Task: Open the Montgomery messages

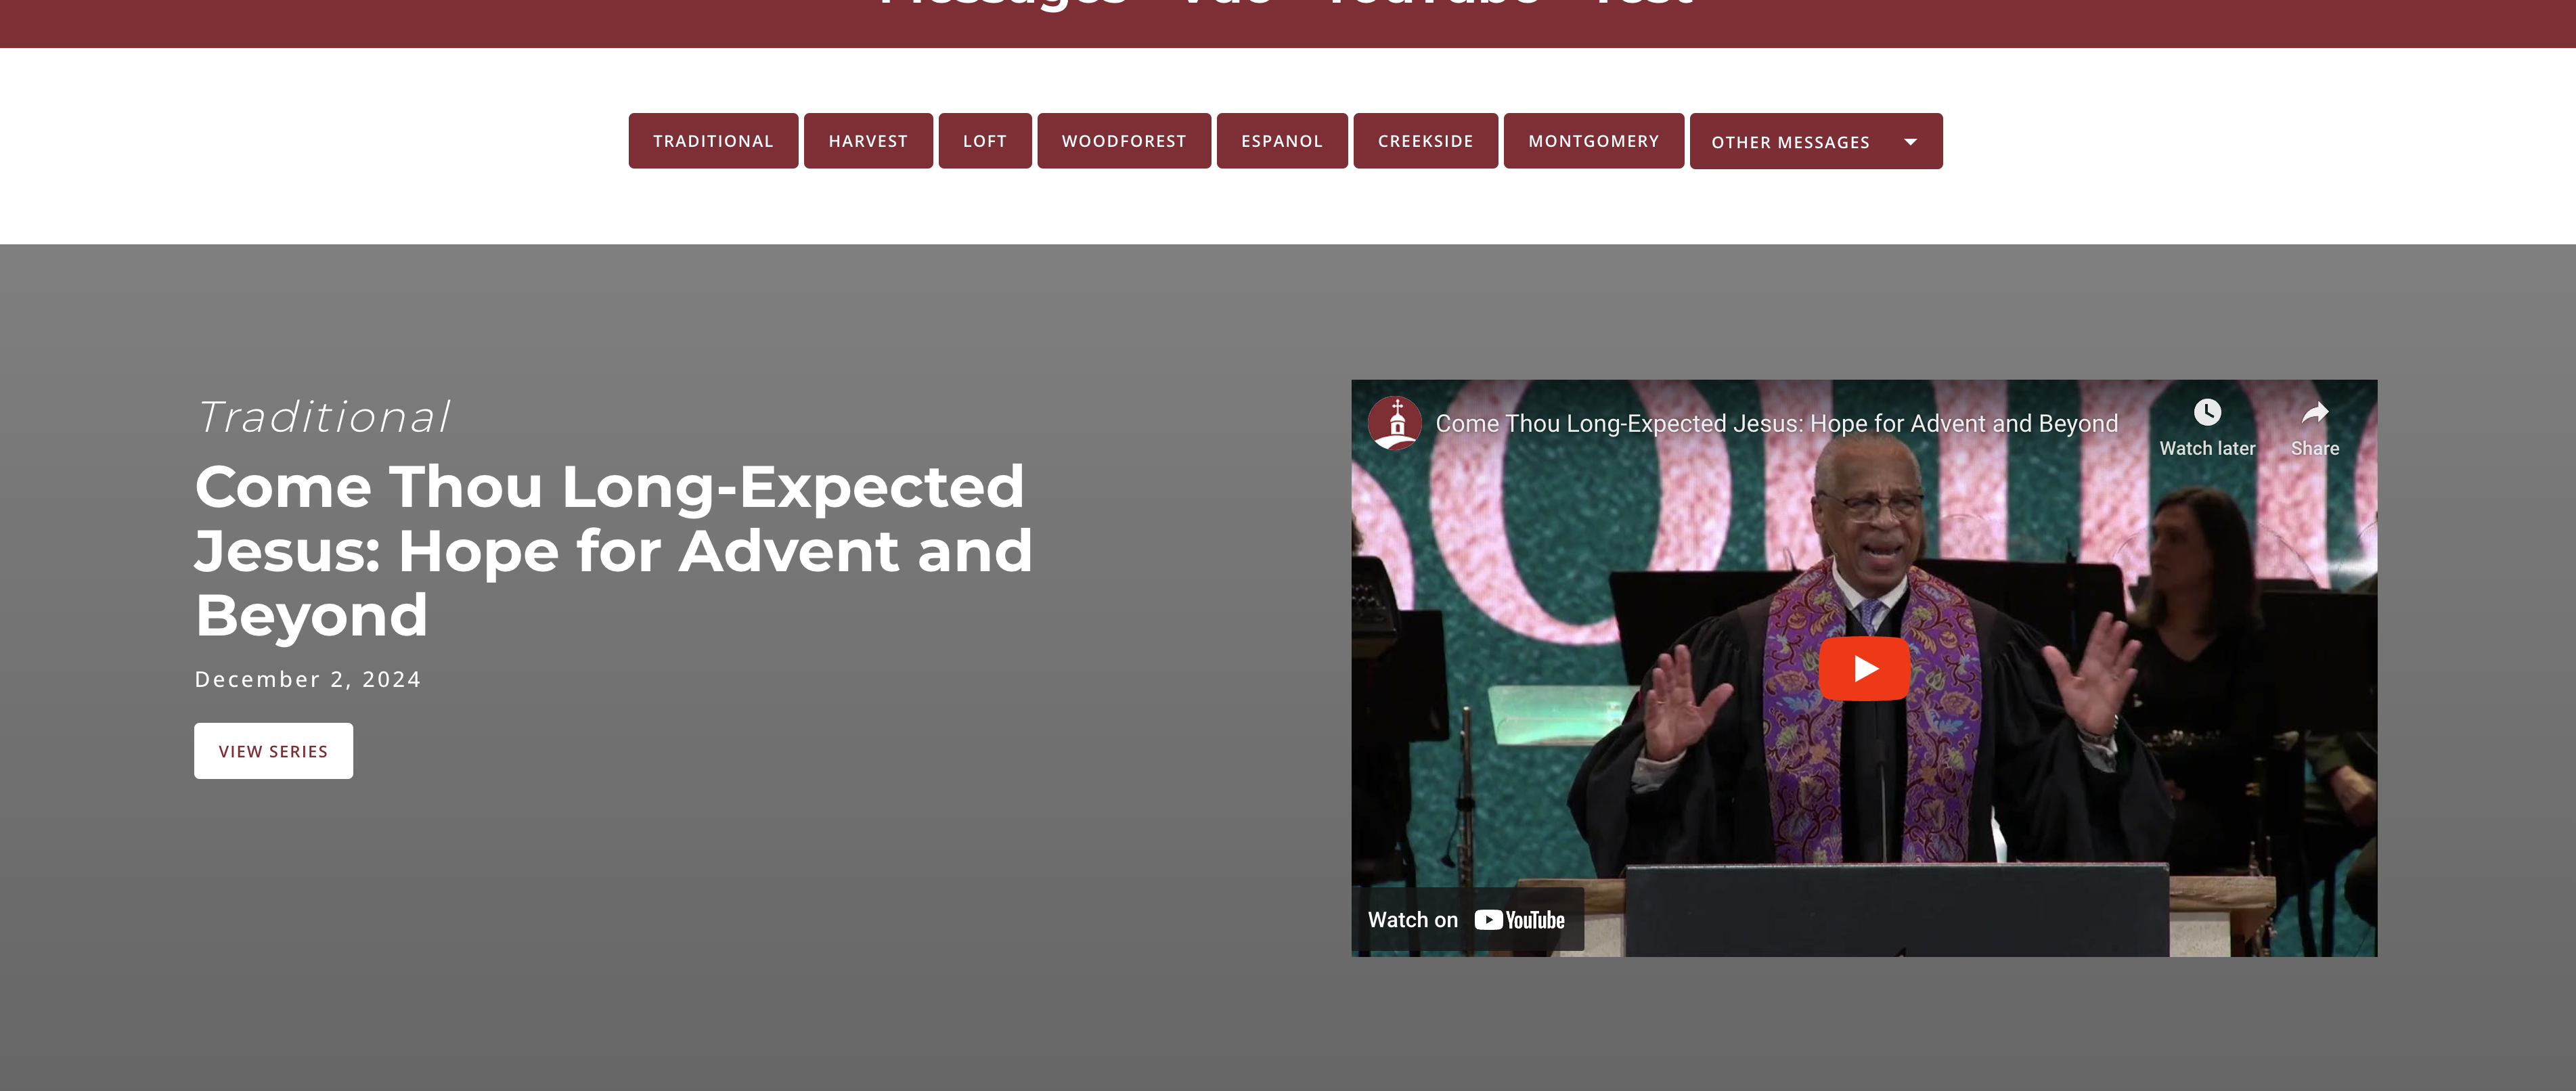Action: point(1593,141)
